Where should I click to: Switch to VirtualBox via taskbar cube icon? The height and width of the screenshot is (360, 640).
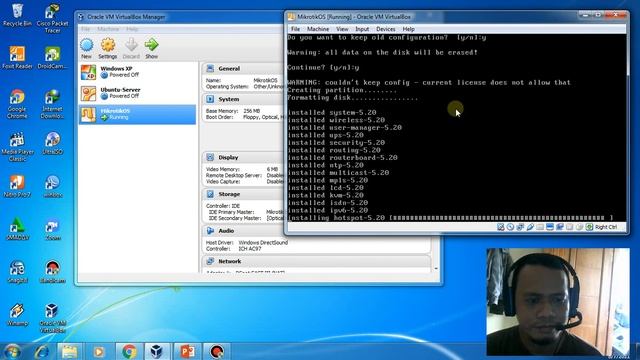(157, 351)
